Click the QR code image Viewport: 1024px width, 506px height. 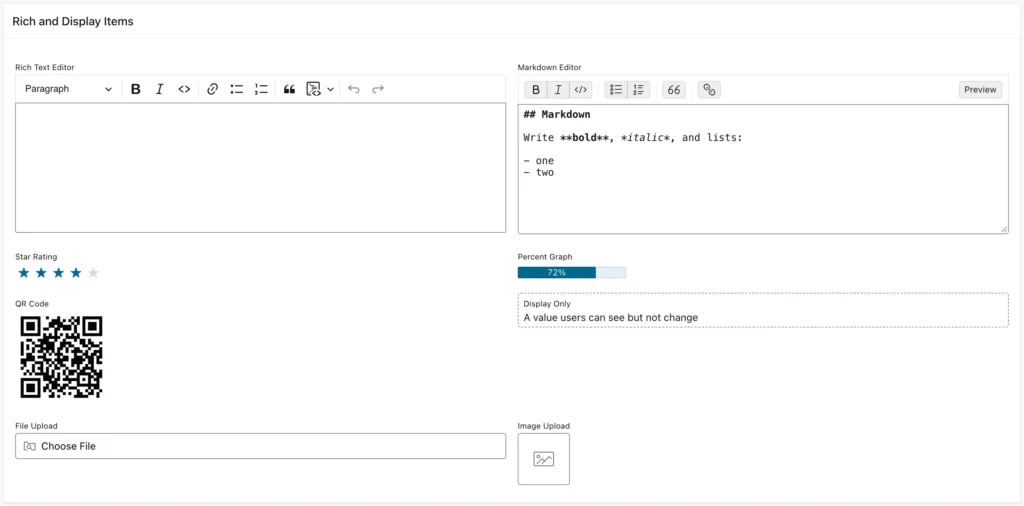(61, 356)
